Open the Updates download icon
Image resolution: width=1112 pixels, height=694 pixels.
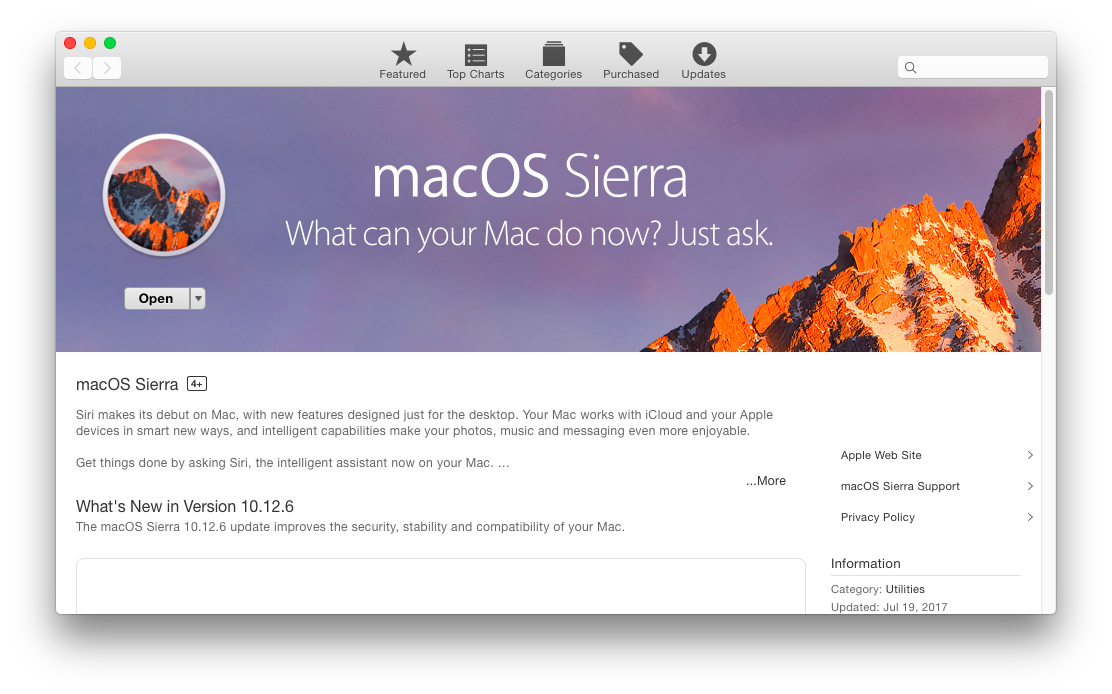[x=704, y=54]
